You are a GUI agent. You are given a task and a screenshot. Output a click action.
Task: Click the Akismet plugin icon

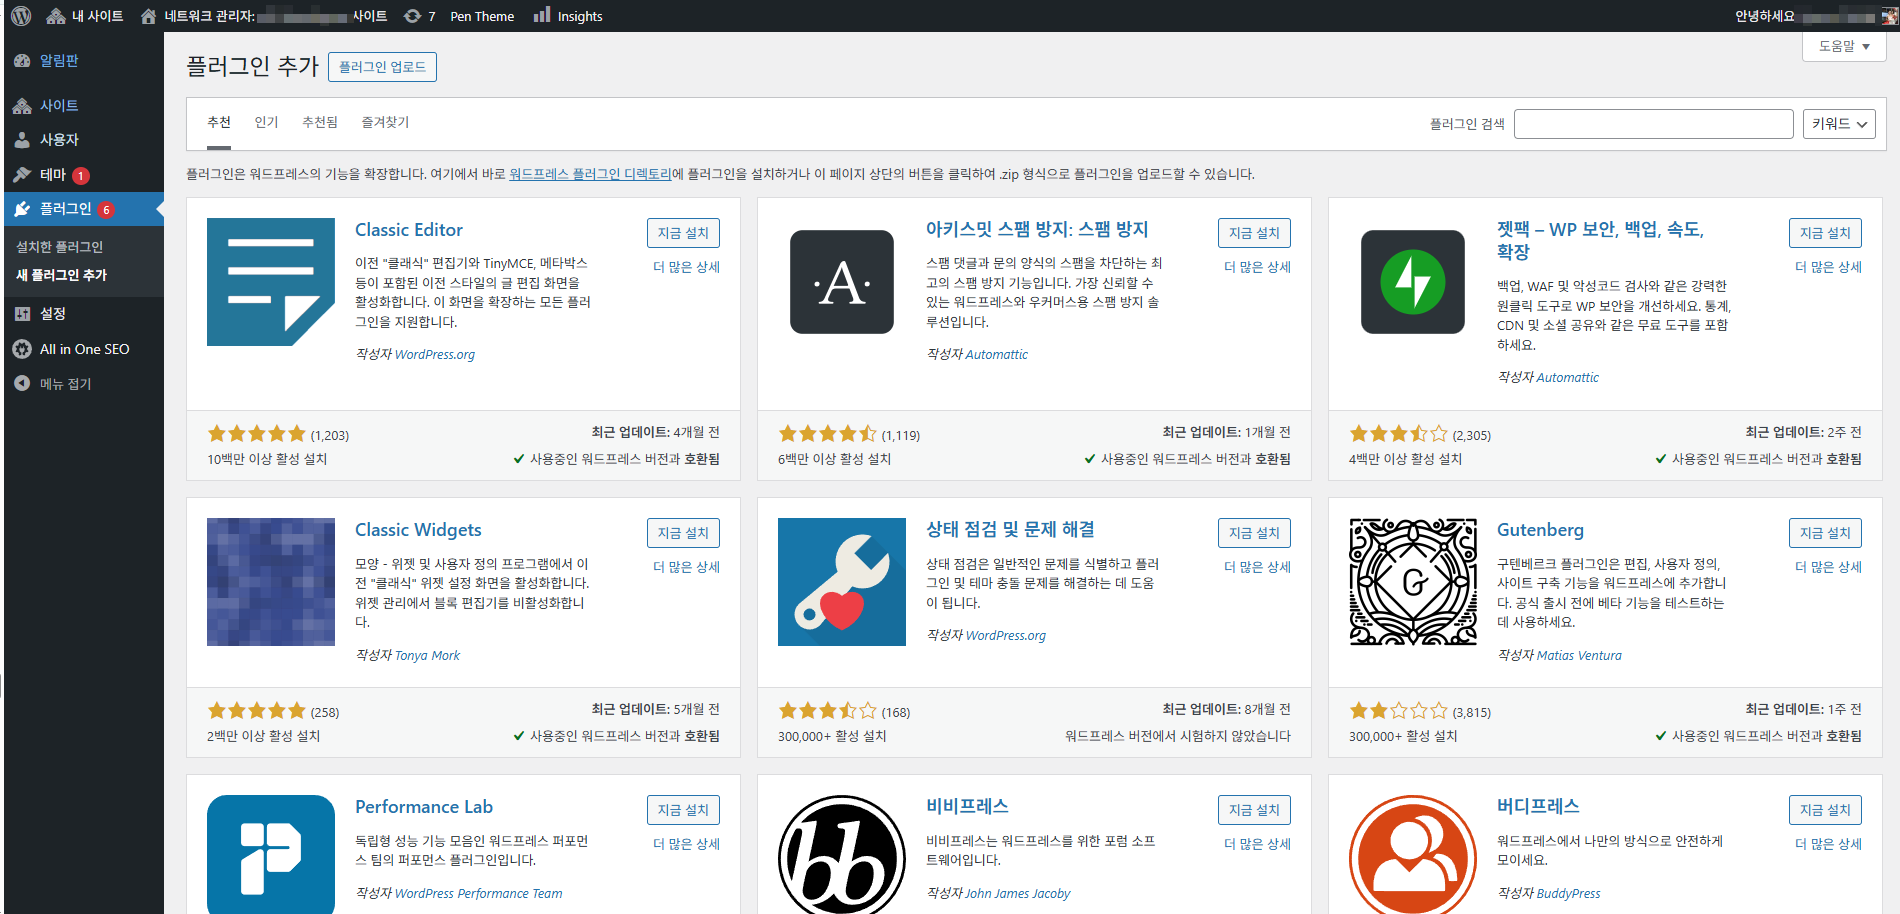[x=842, y=282]
